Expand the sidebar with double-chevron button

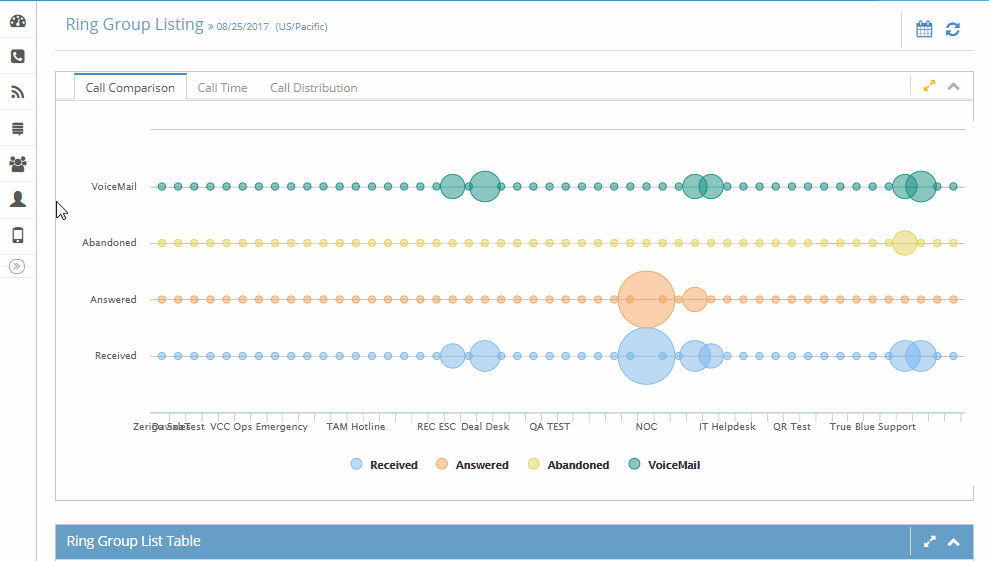(17, 266)
